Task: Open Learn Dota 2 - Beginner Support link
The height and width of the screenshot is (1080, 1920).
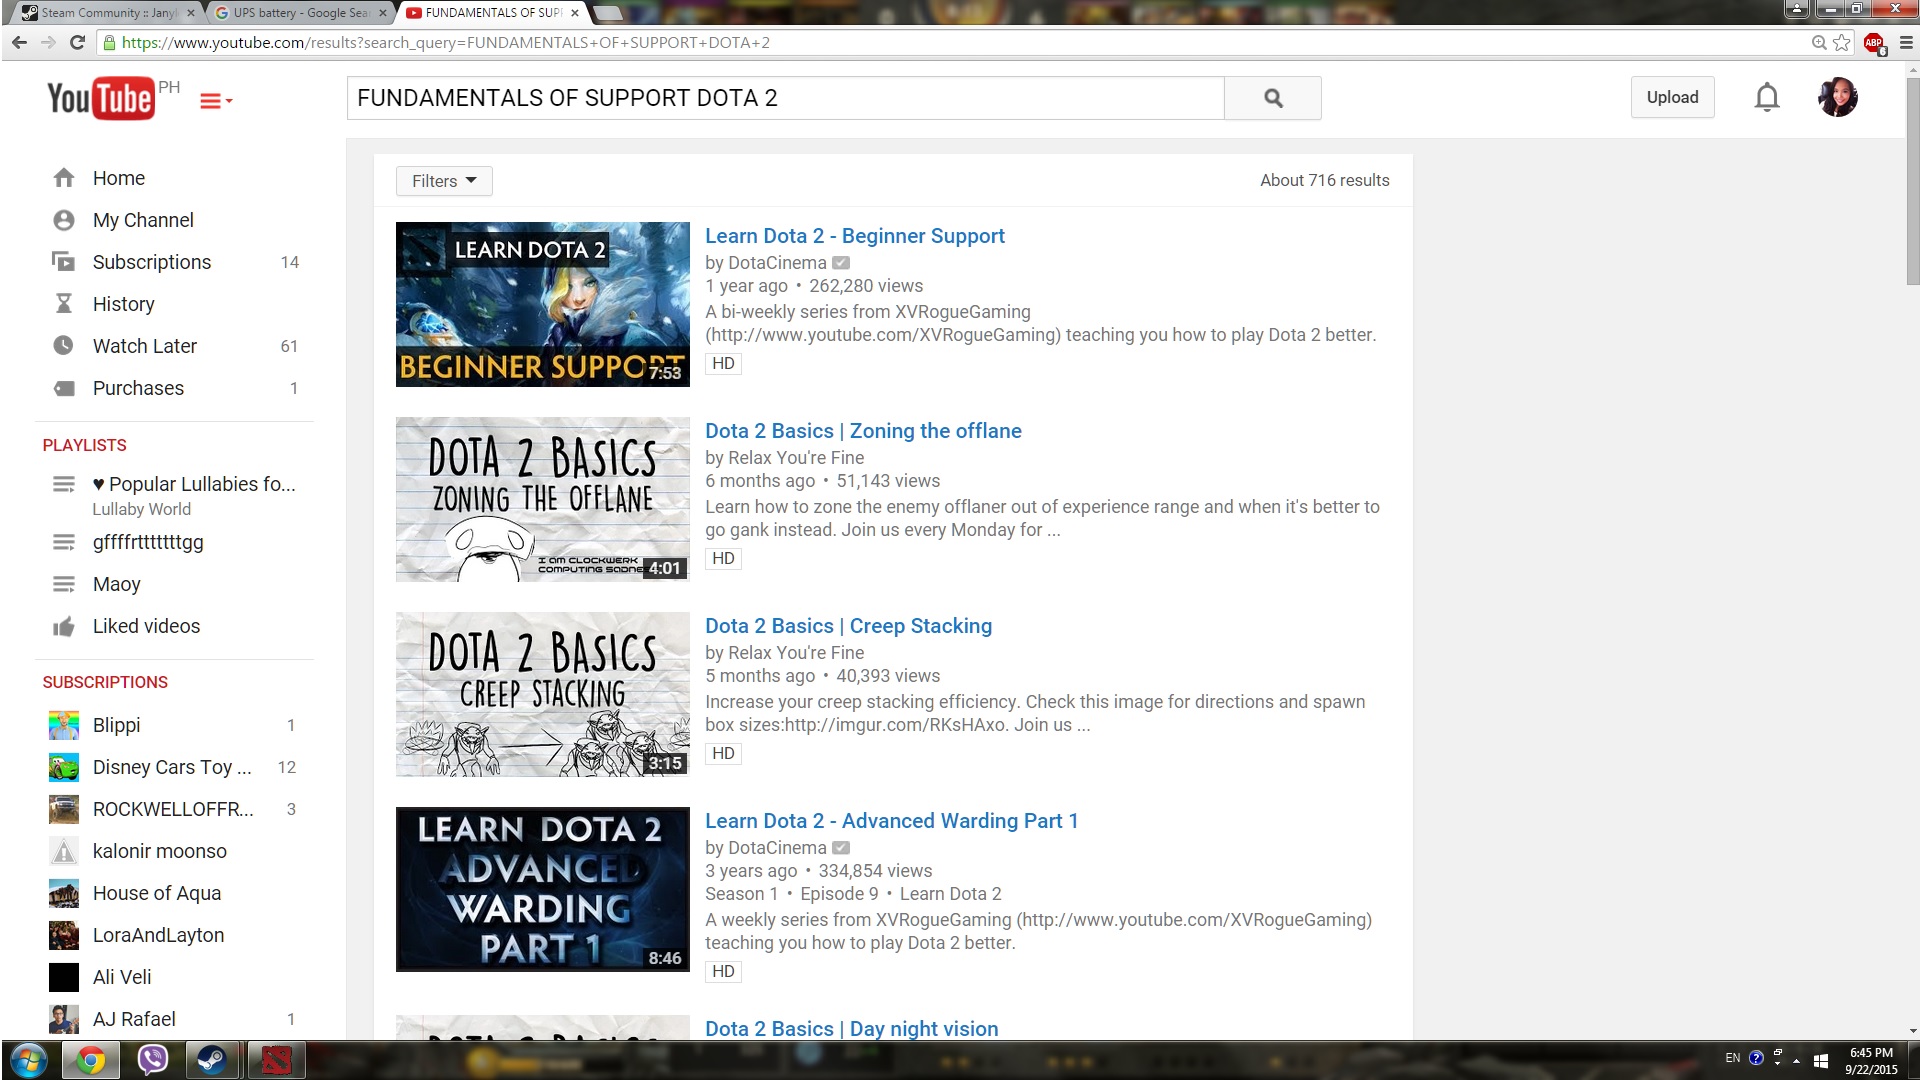Action: pos(854,236)
